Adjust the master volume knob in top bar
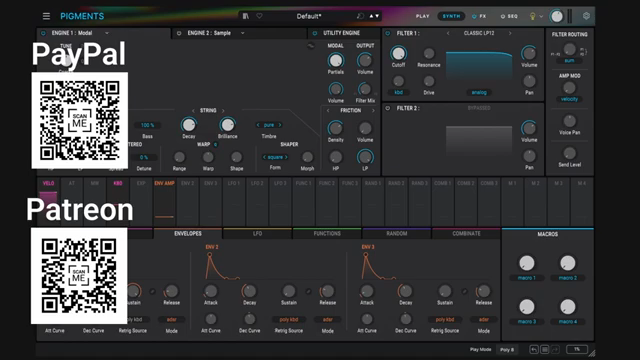Screen dimensions: 640x360 click(x=557, y=16)
